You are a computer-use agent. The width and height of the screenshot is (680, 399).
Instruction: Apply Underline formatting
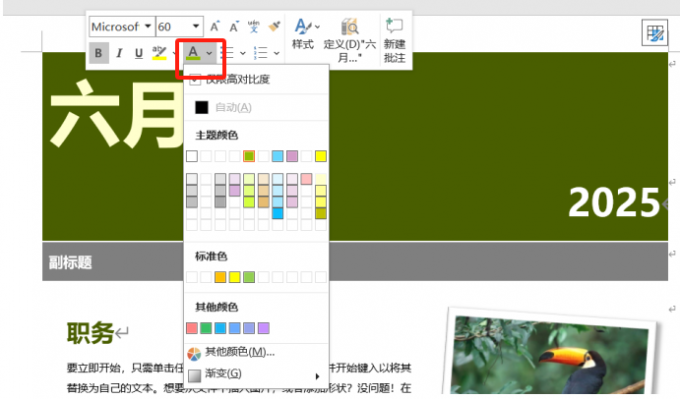(x=138, y=53)
